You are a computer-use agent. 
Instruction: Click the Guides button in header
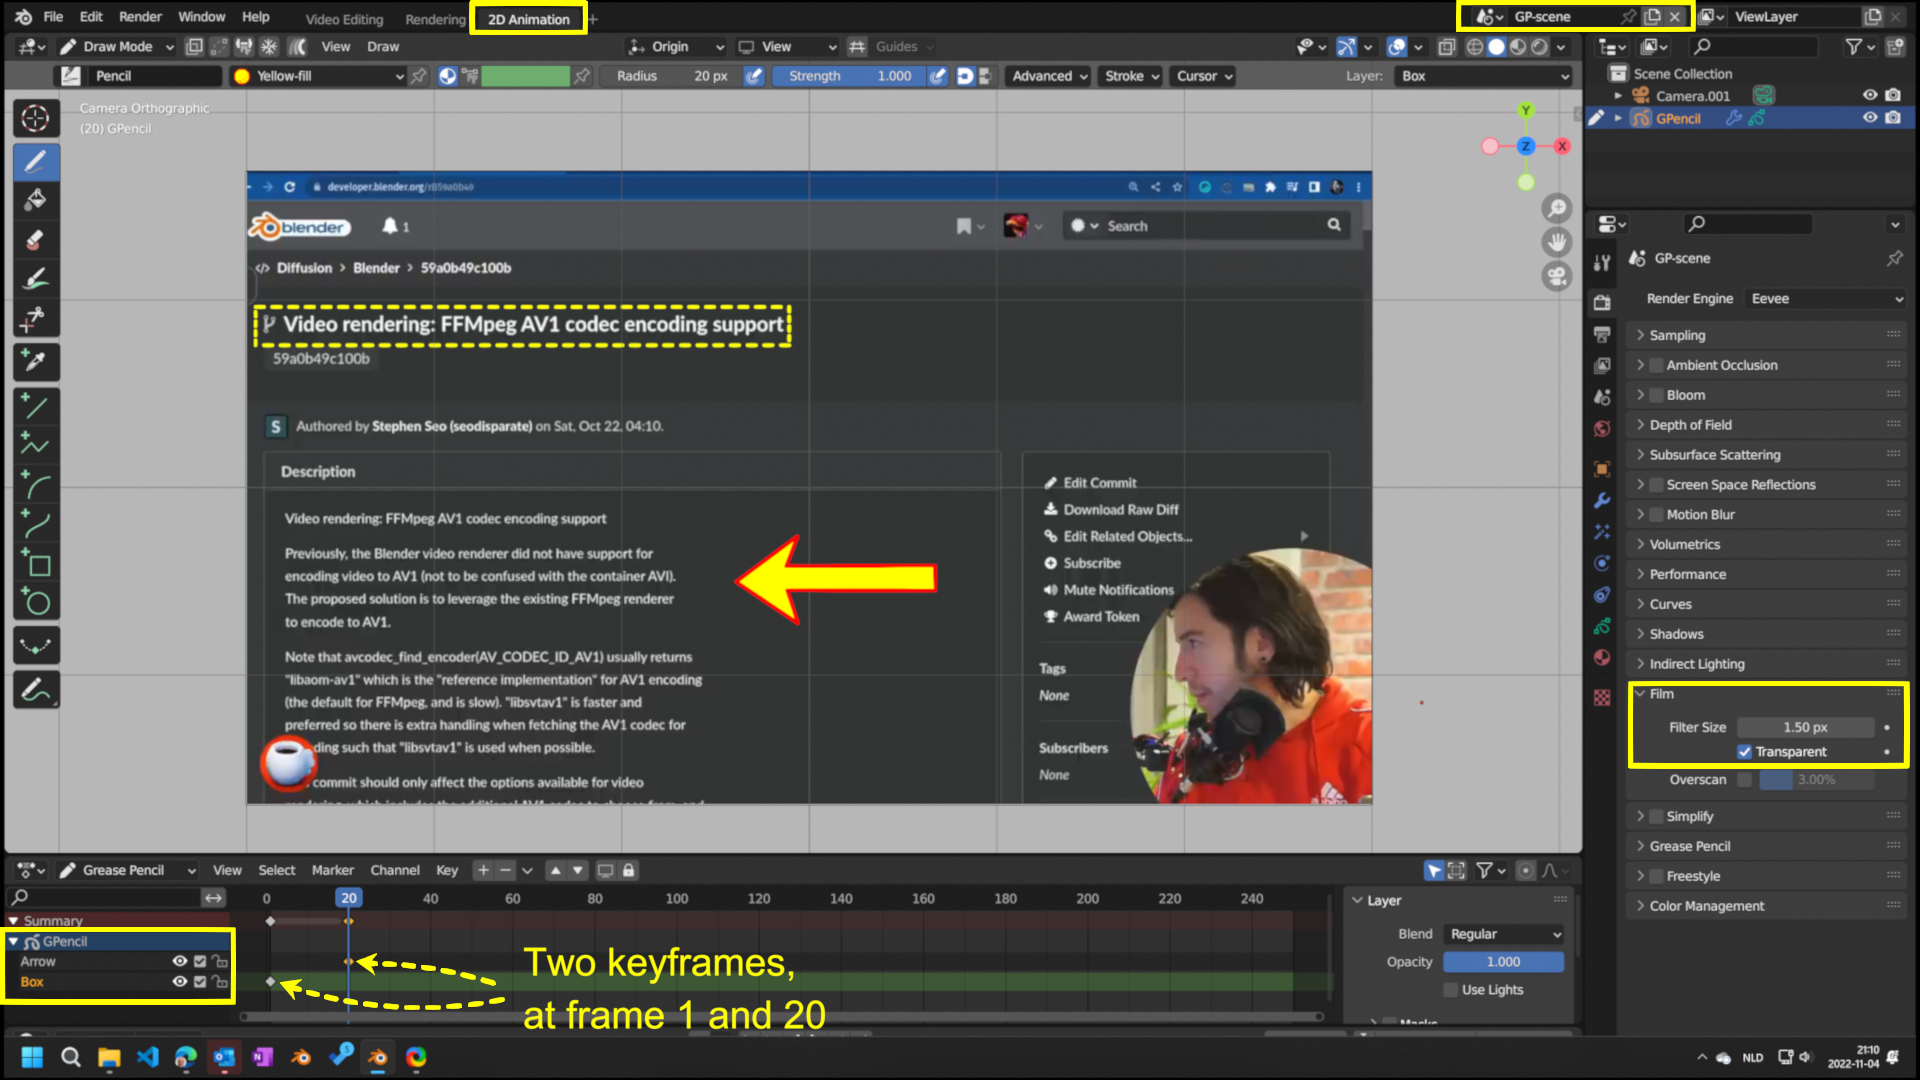[896, 47]
